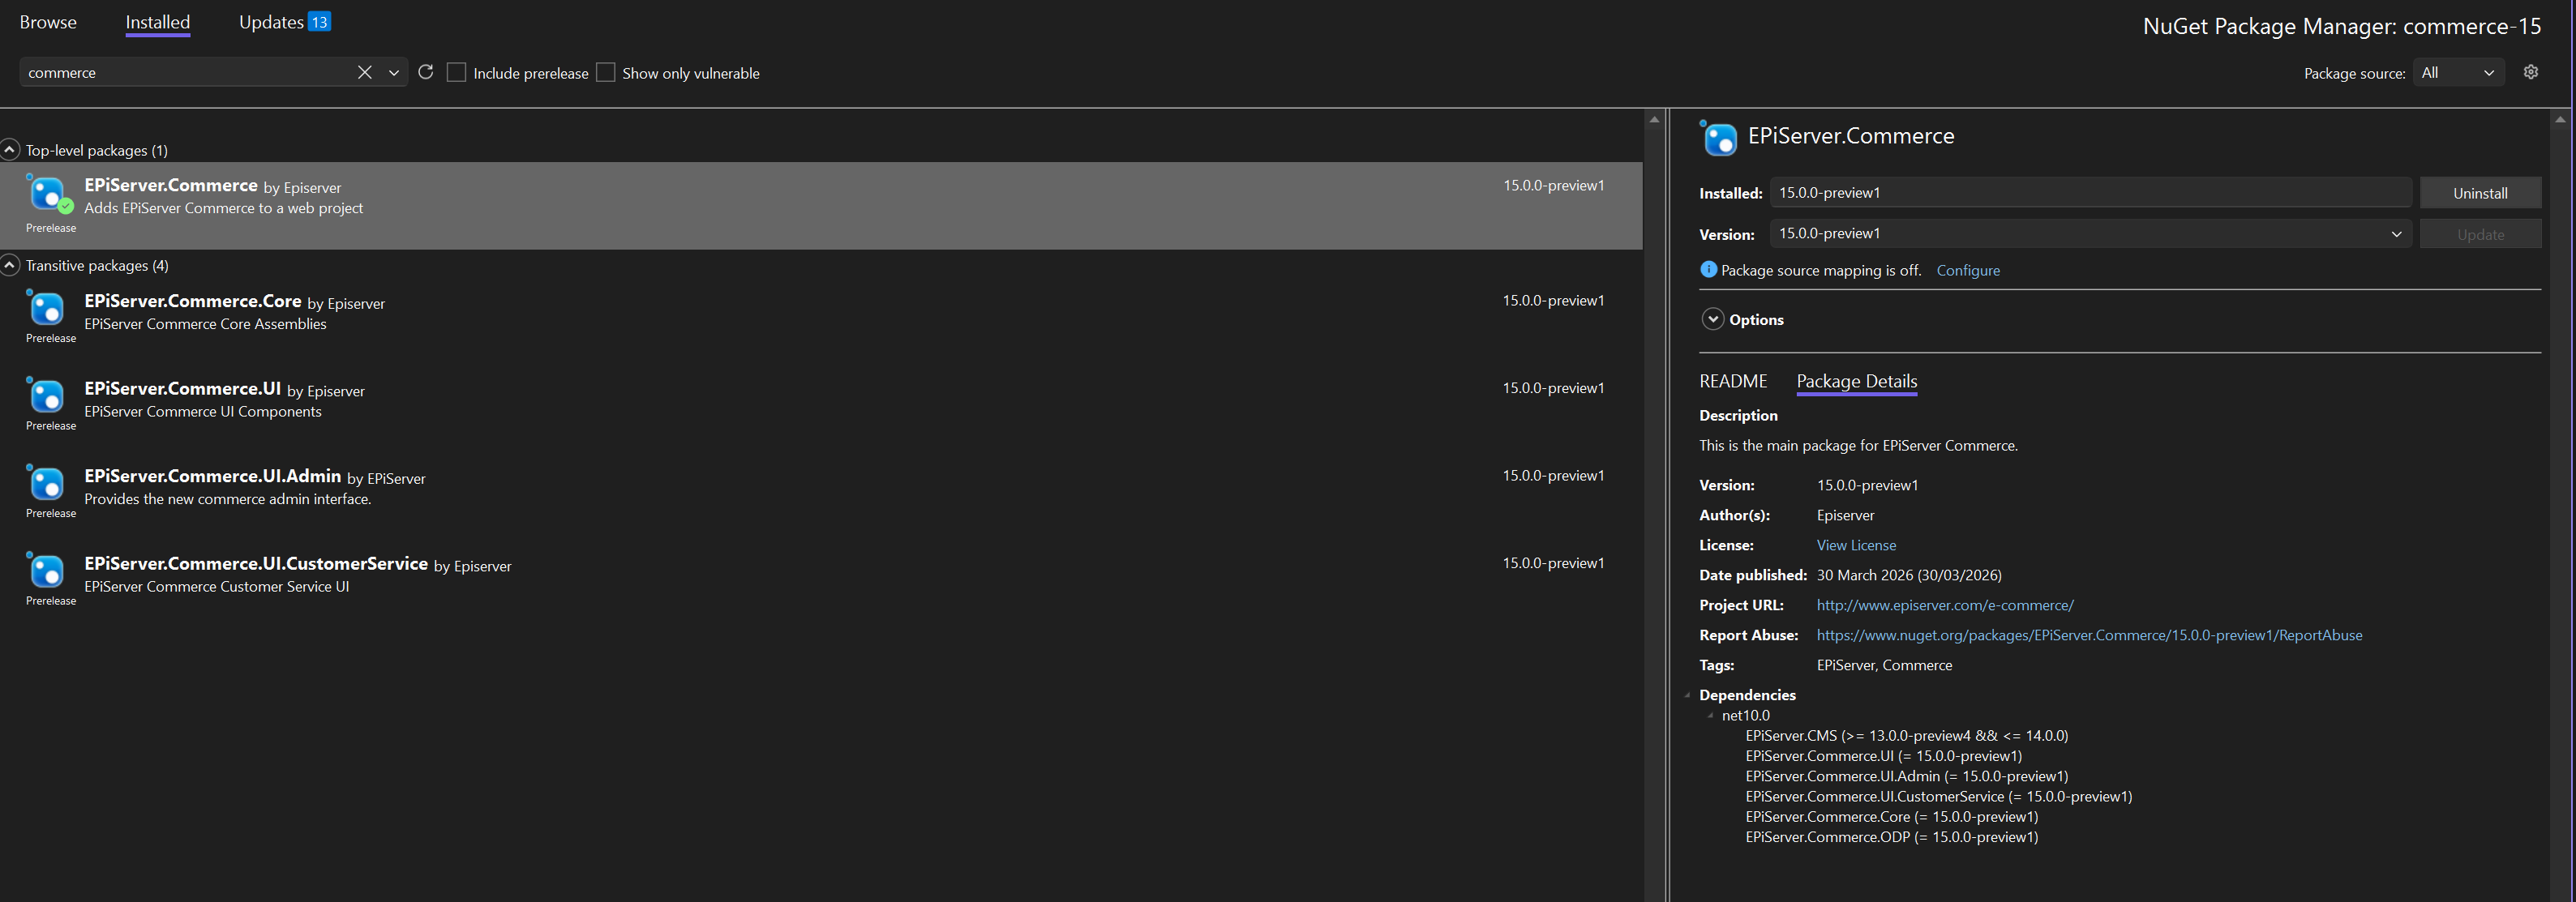Tick the Show only vulnerable checkbox
Screen dimensions: 2576x902
(x=605, y=72)
